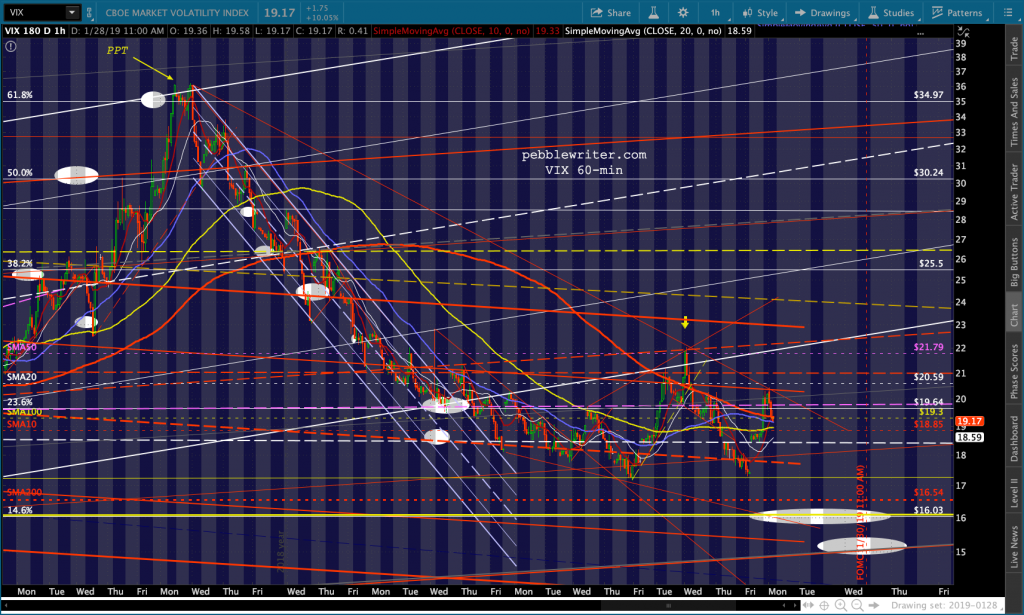The width and height of the screenshot is (1024, 615).
Task: Open the flask-shaped tool in the toolbar
Action: [653, 12]
